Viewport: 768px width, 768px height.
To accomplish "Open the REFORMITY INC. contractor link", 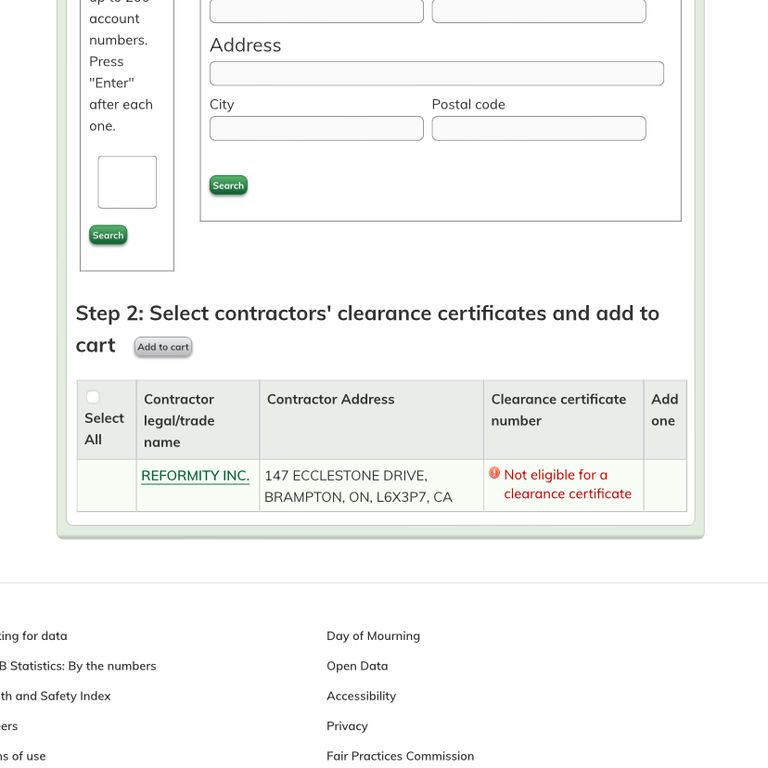I will 195,476.
